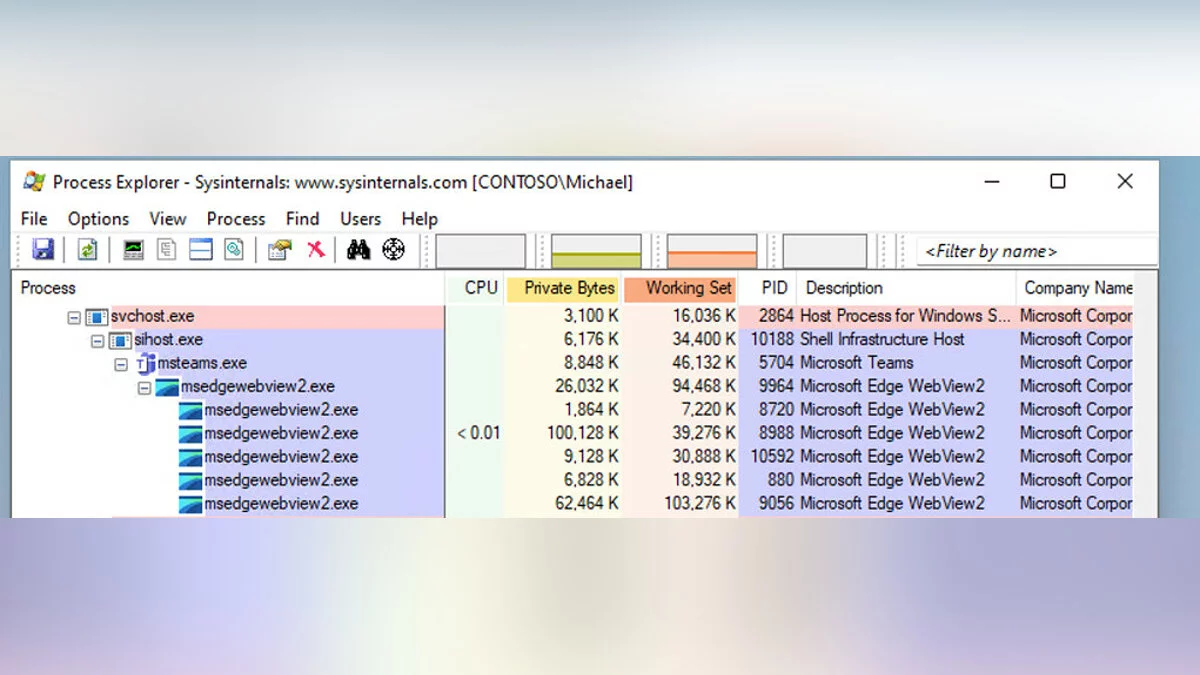
Task: Click the '16,036 K' working set value
Action: (704, 316)
